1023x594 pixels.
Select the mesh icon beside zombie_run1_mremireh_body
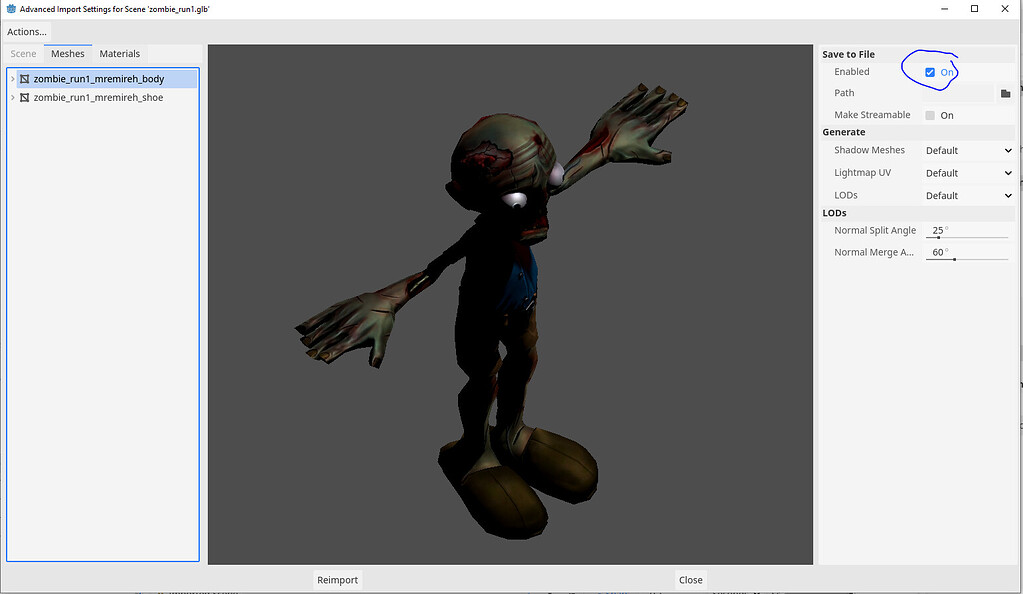pos(24,78)
